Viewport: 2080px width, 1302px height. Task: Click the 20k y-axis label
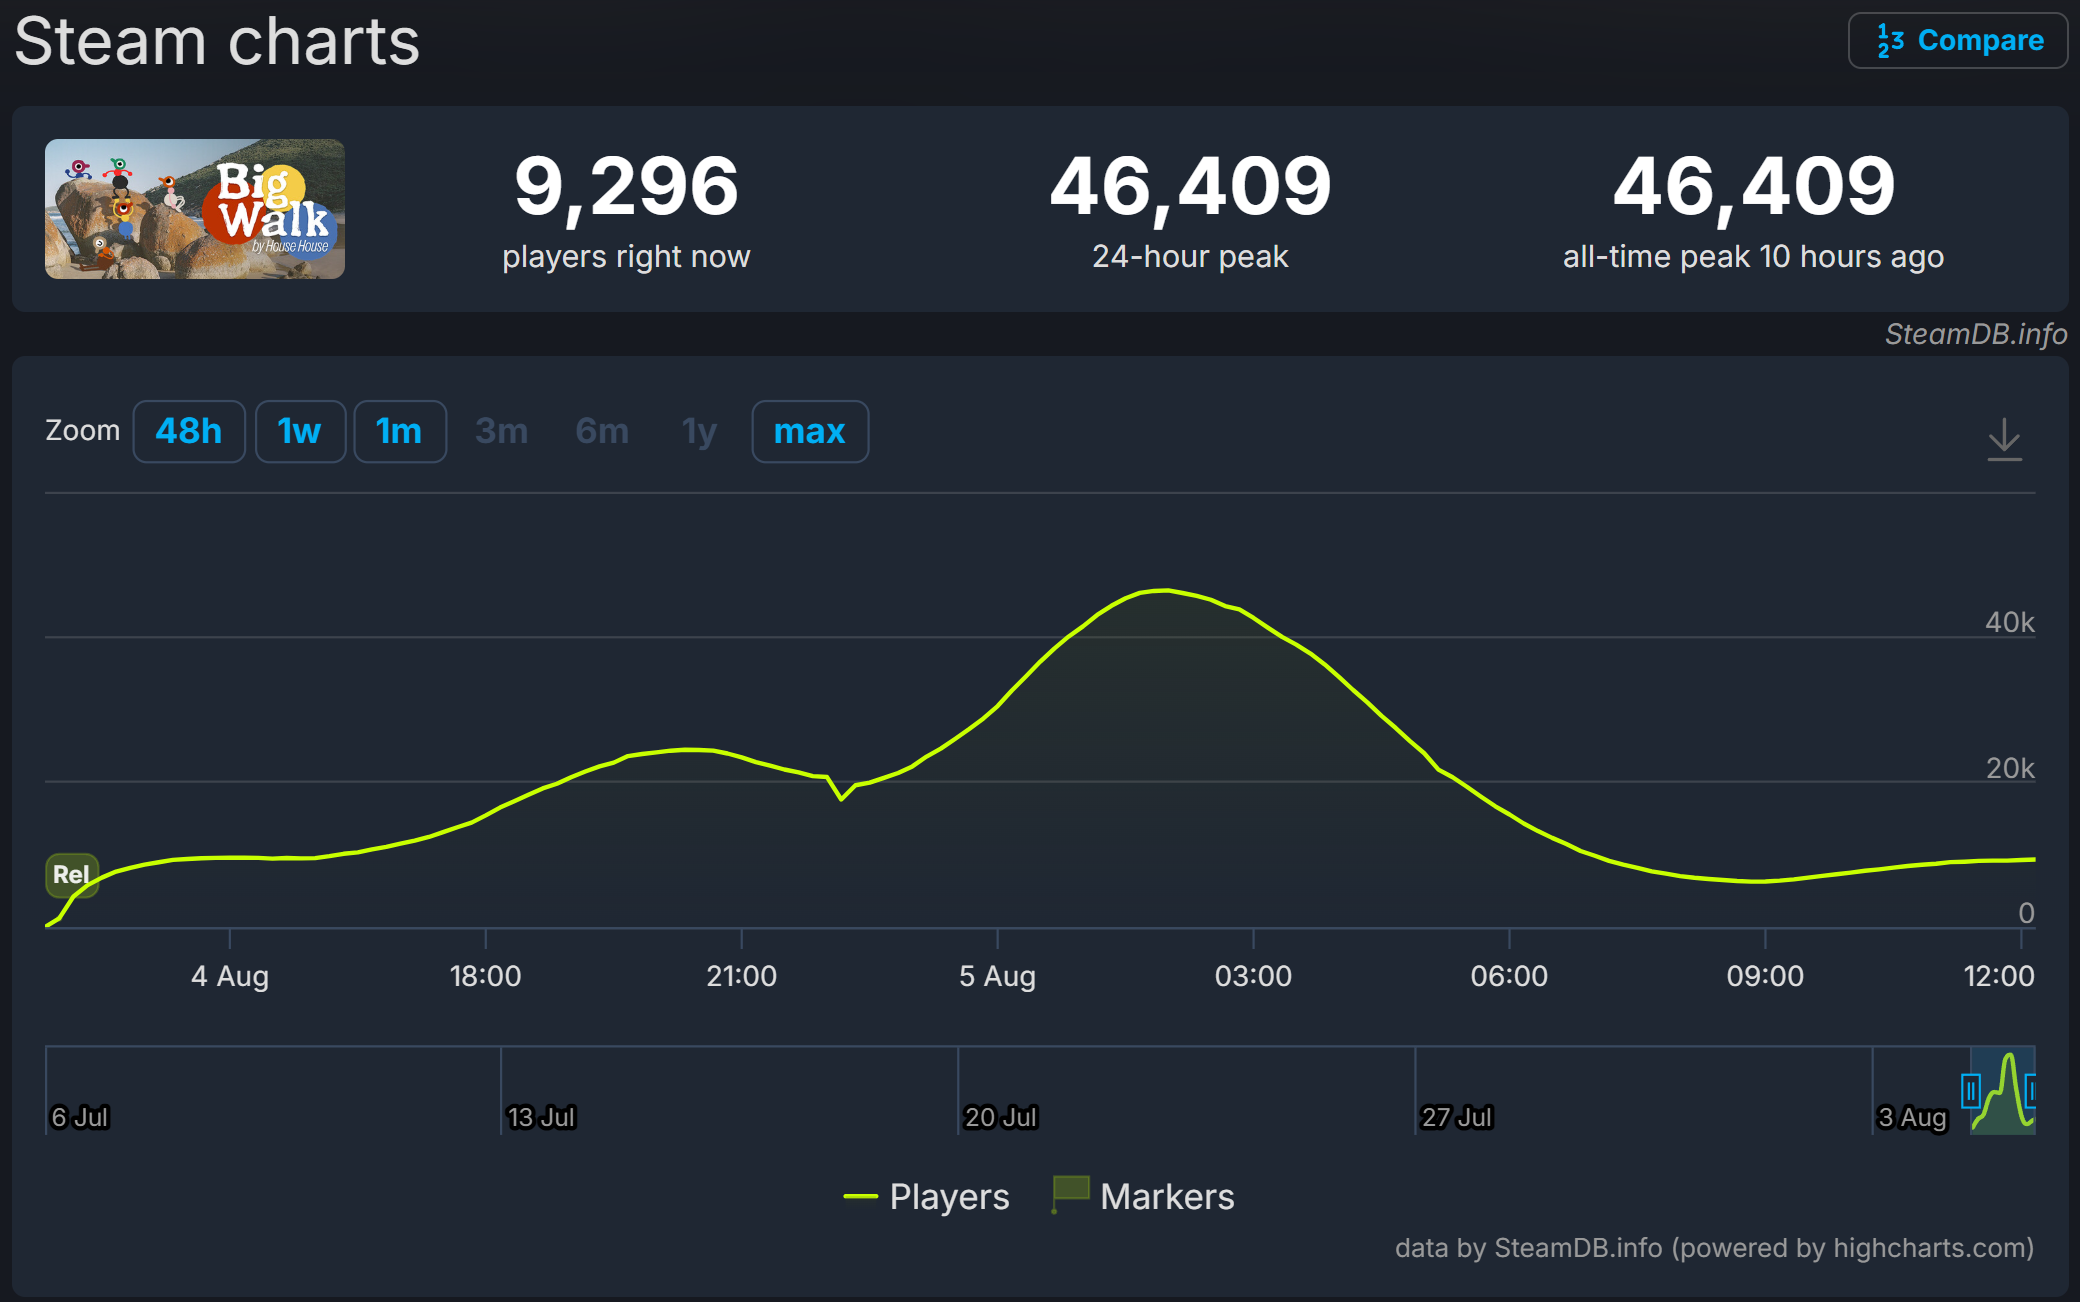[2010, 768]
